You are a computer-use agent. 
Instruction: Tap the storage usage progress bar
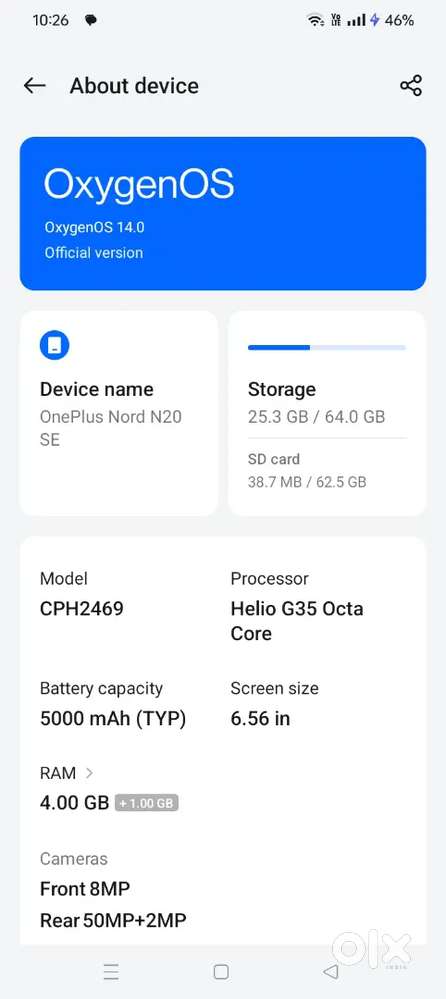click(x=327, y=348)
